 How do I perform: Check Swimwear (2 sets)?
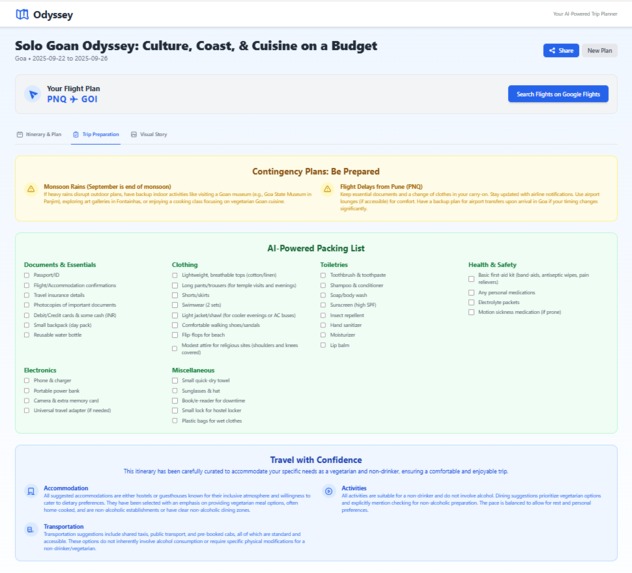[175, 305]
